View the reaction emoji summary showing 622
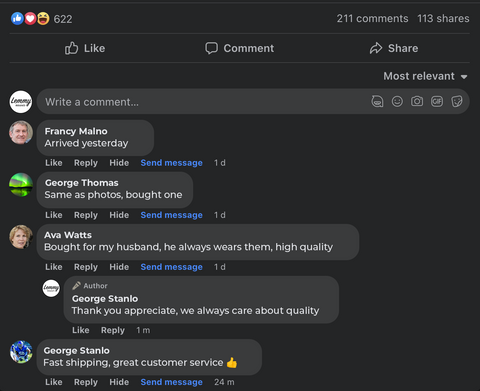The image size is (480, 391). tap(41, 19)
